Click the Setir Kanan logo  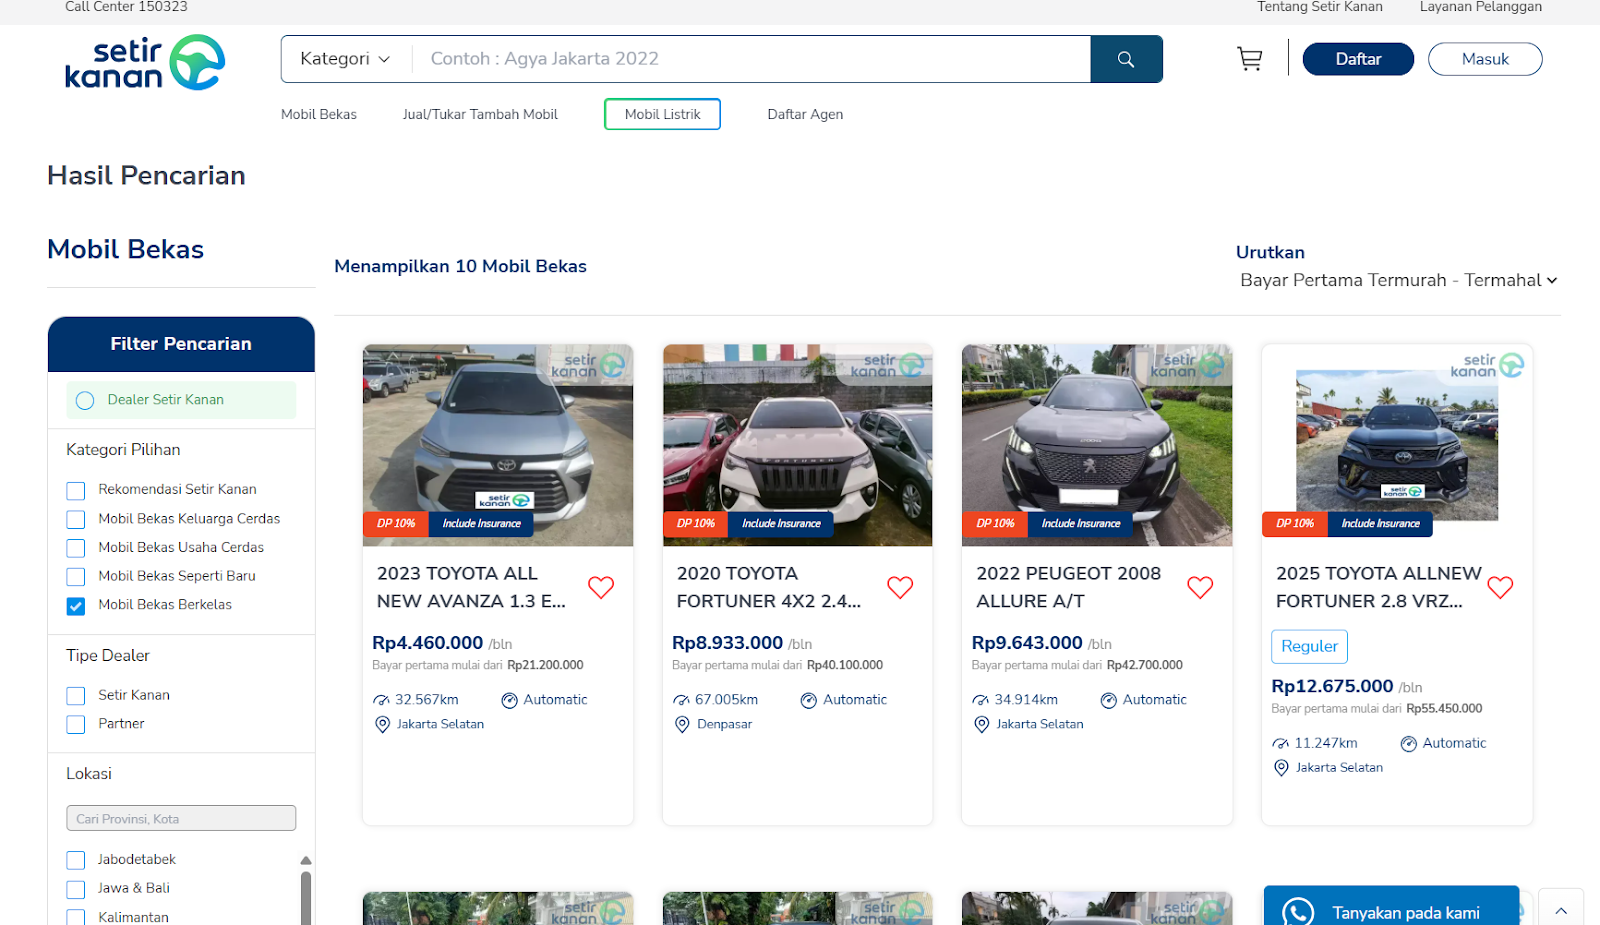(x=145, y=62)
